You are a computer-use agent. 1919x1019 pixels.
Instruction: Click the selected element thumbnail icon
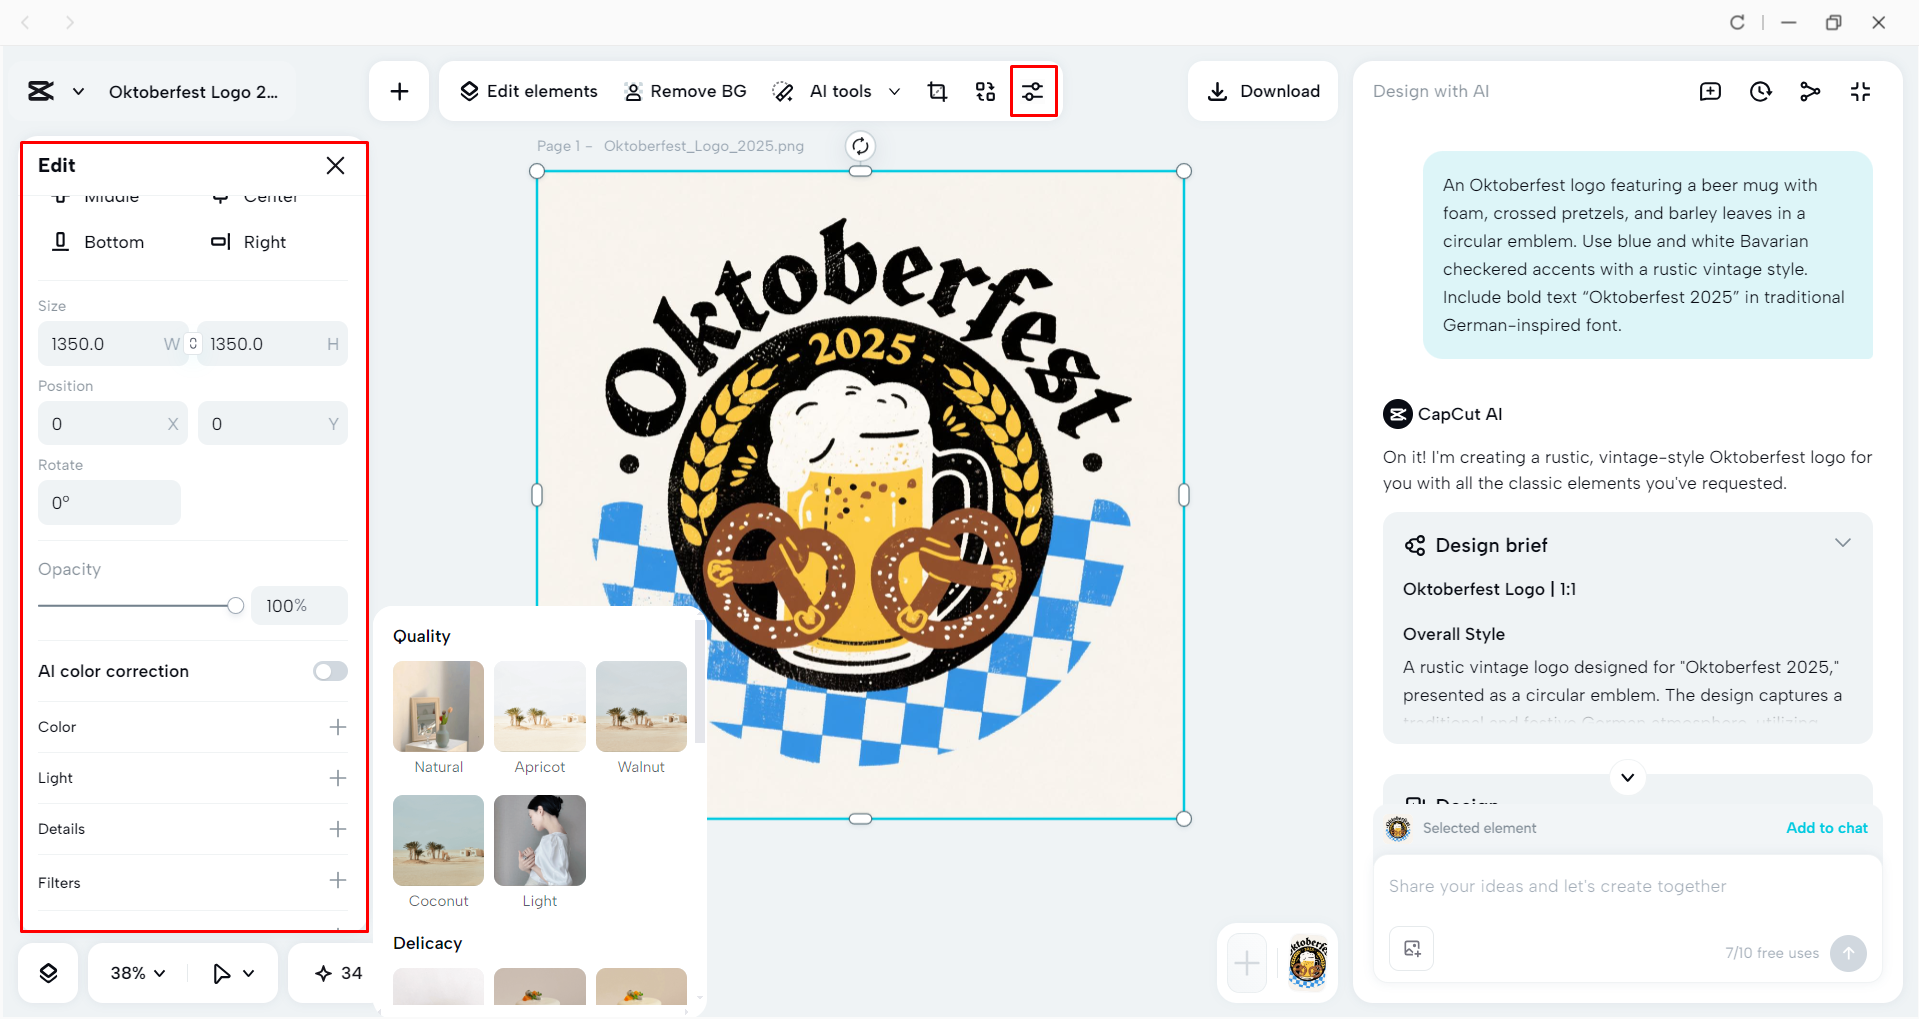pos(1398,828)
